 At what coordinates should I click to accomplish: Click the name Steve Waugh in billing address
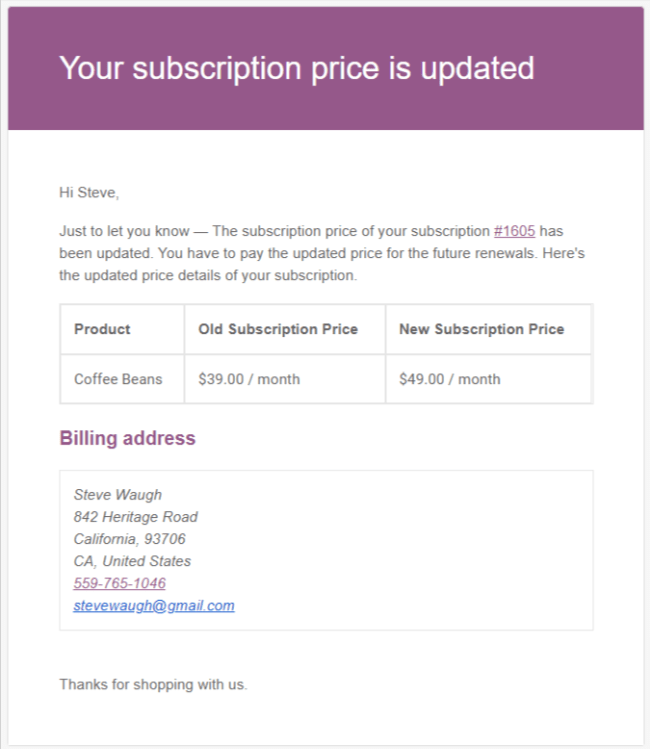pos(118,495)
